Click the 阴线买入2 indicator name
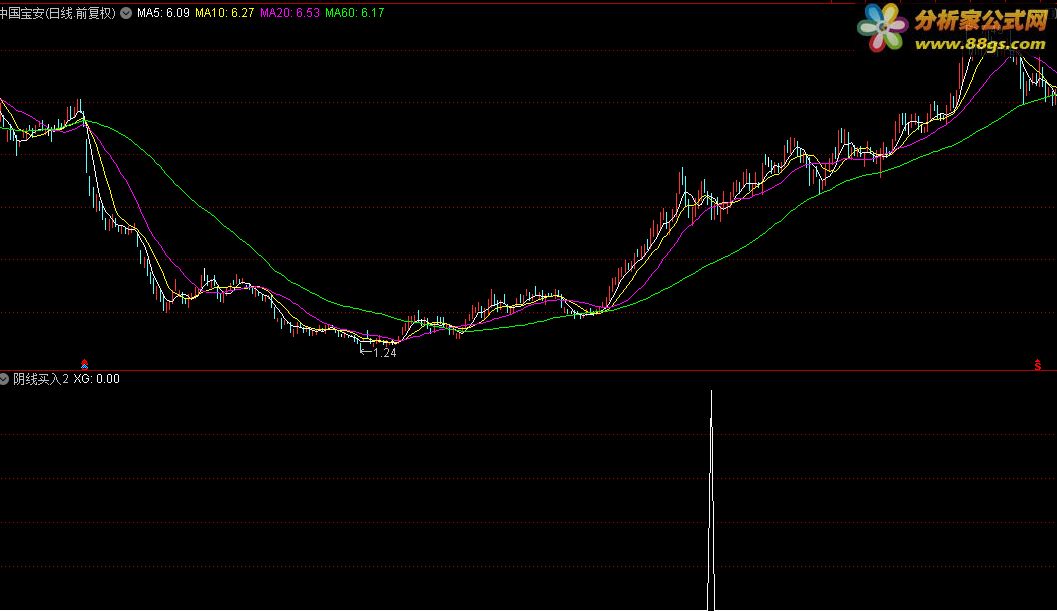 coord(41,379)
